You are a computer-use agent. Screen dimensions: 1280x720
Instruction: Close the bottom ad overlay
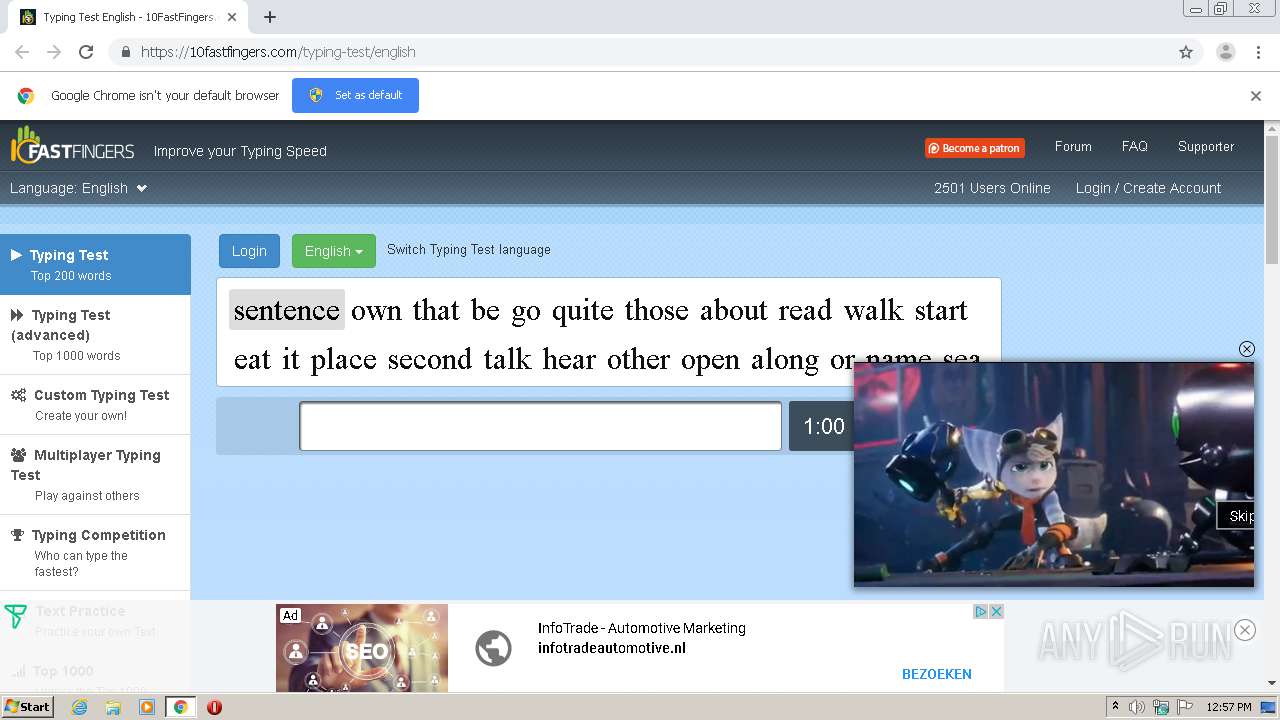click(1245, 630)
